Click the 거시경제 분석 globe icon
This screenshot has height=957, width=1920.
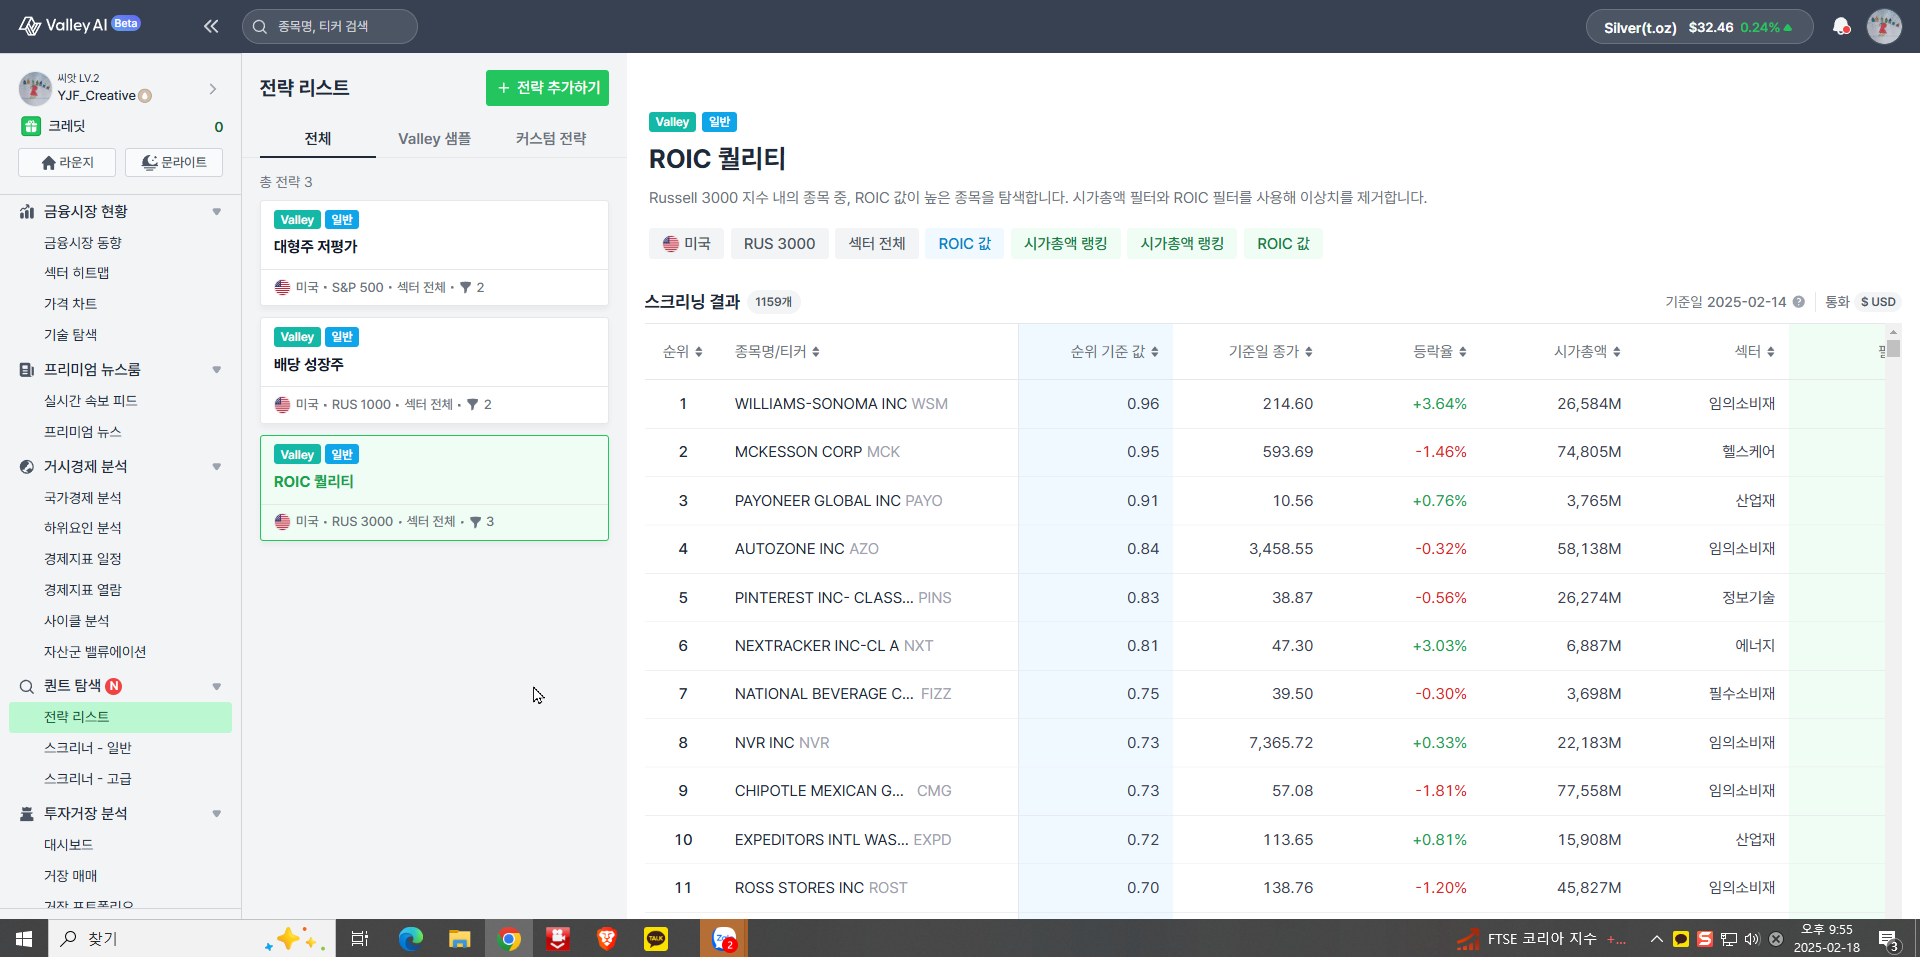(27, 467)
